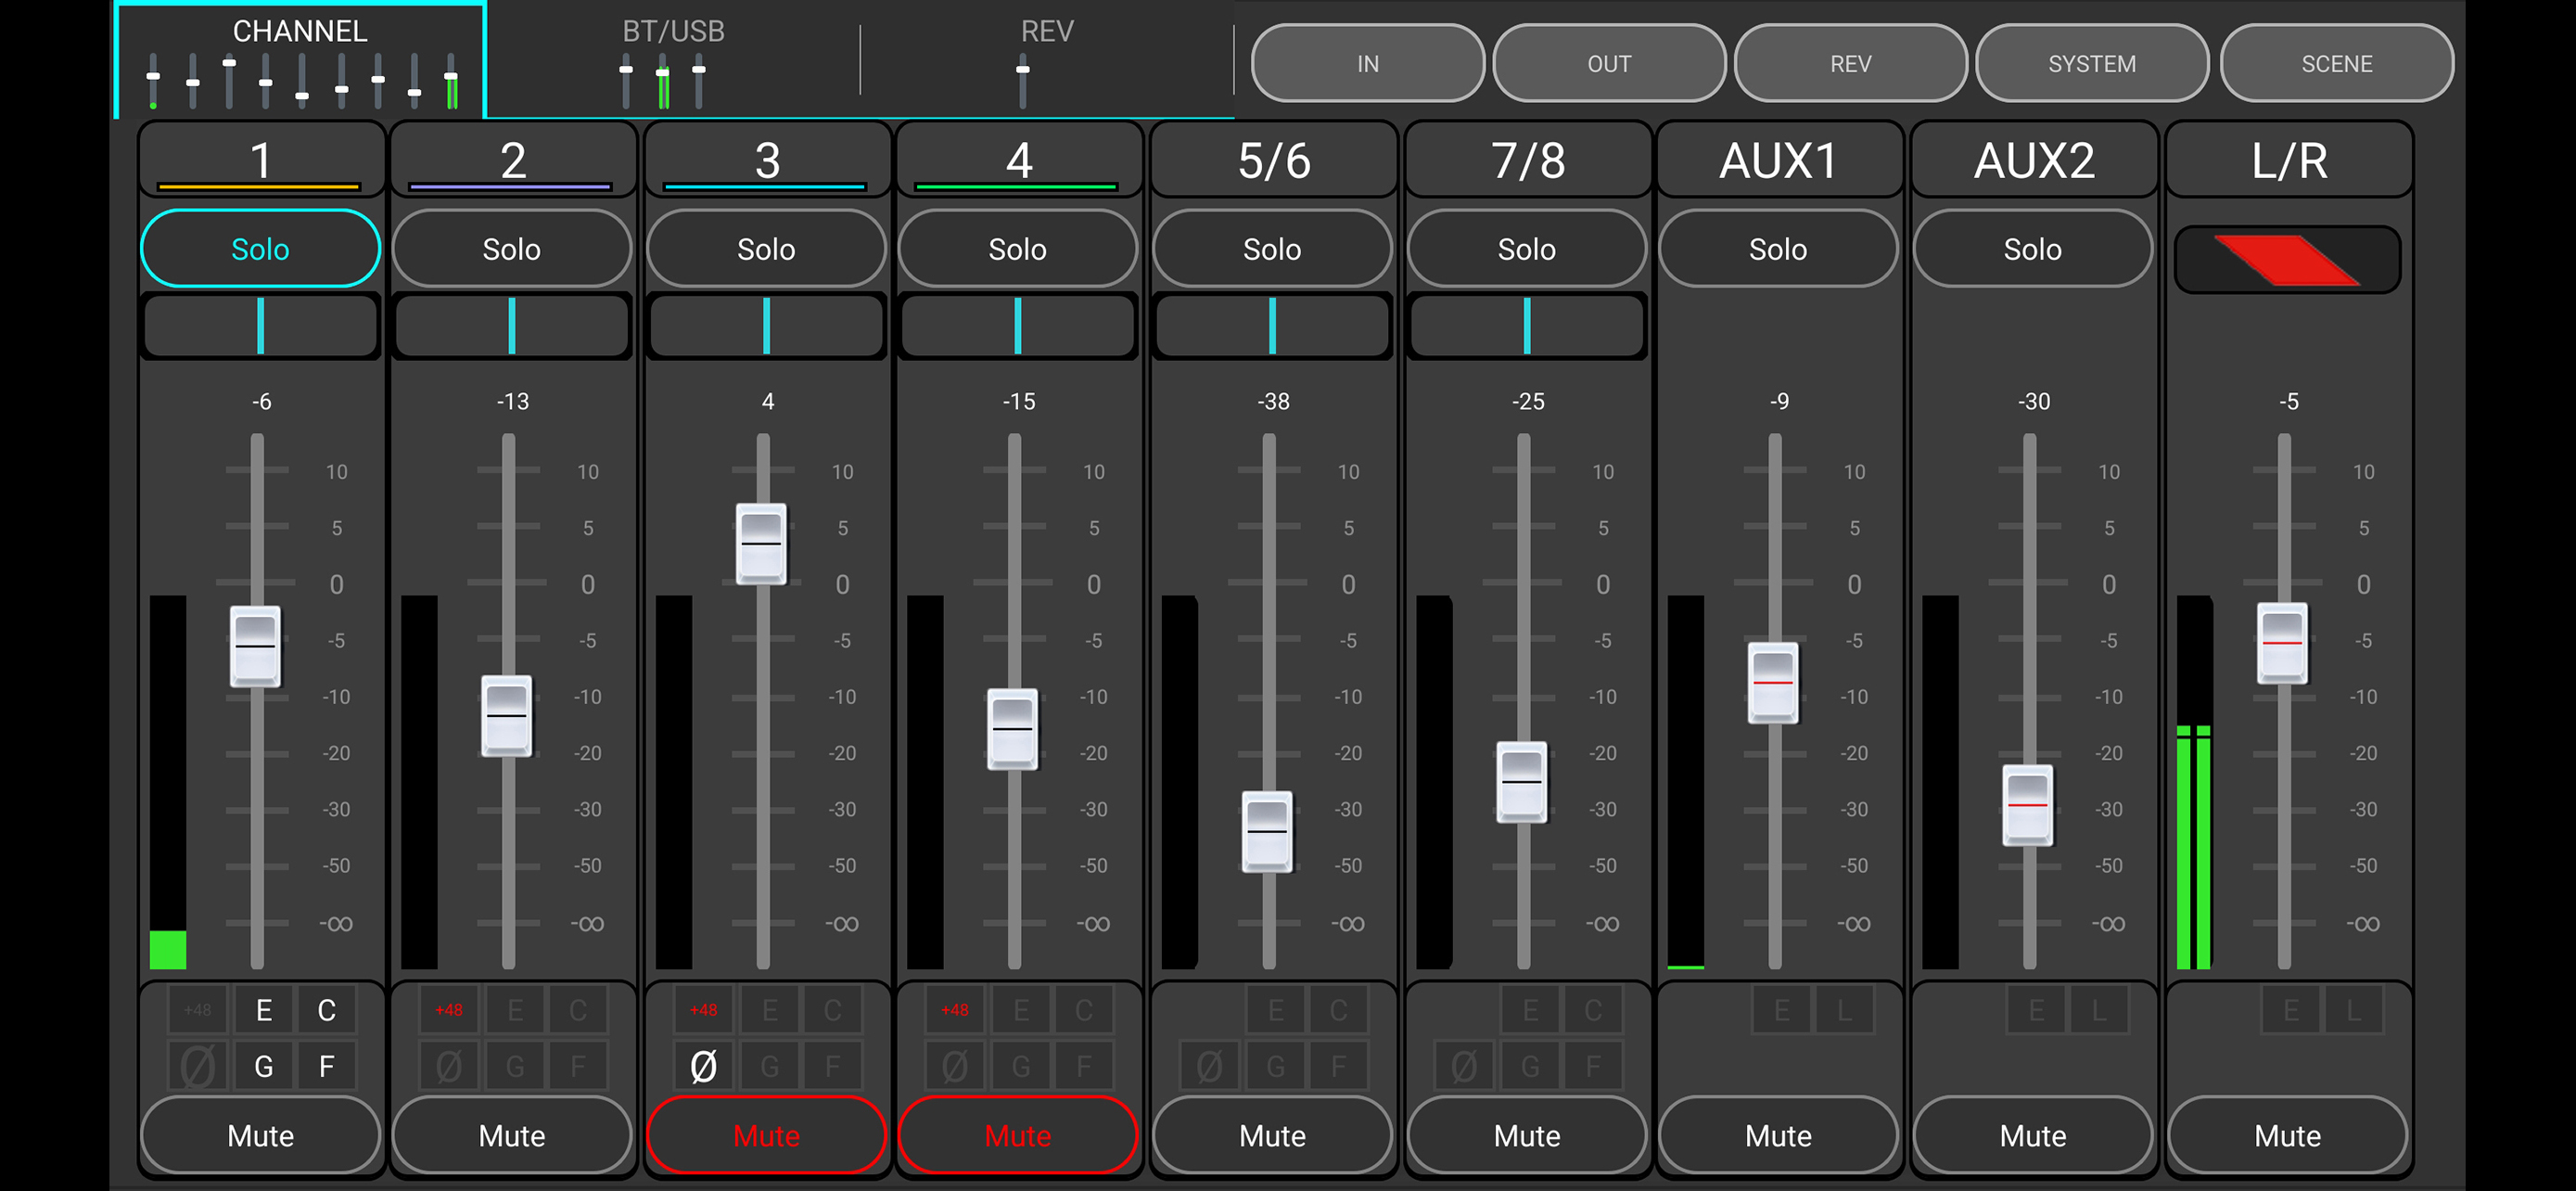Enable Solo on AUX2

(2033, 248)
